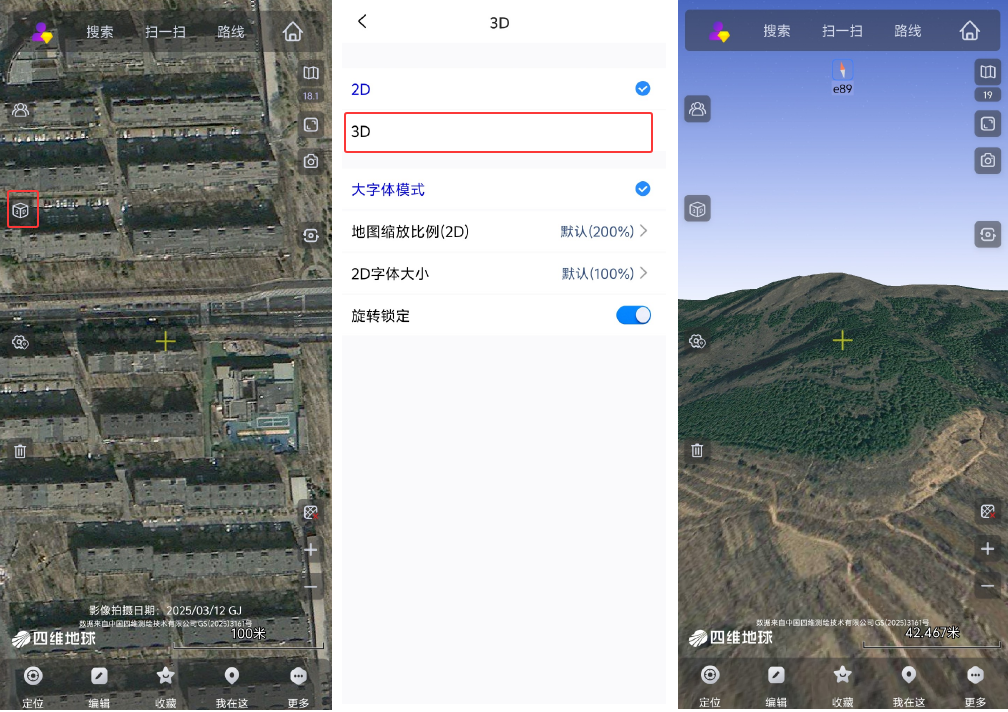Tap measure grid icon in left screen

(310, 513)
